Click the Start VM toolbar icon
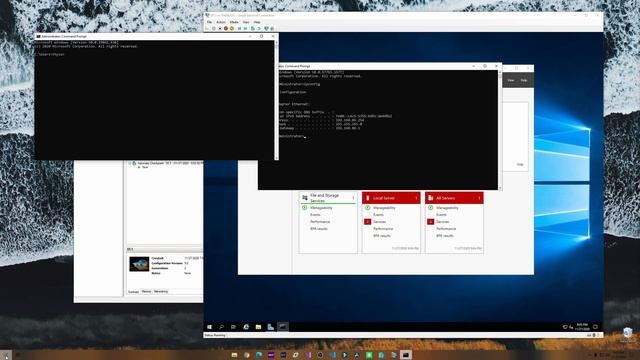Image resolution: width=640 pixels, height=360 pixels. pyautogui.click(x=213, y=28)
